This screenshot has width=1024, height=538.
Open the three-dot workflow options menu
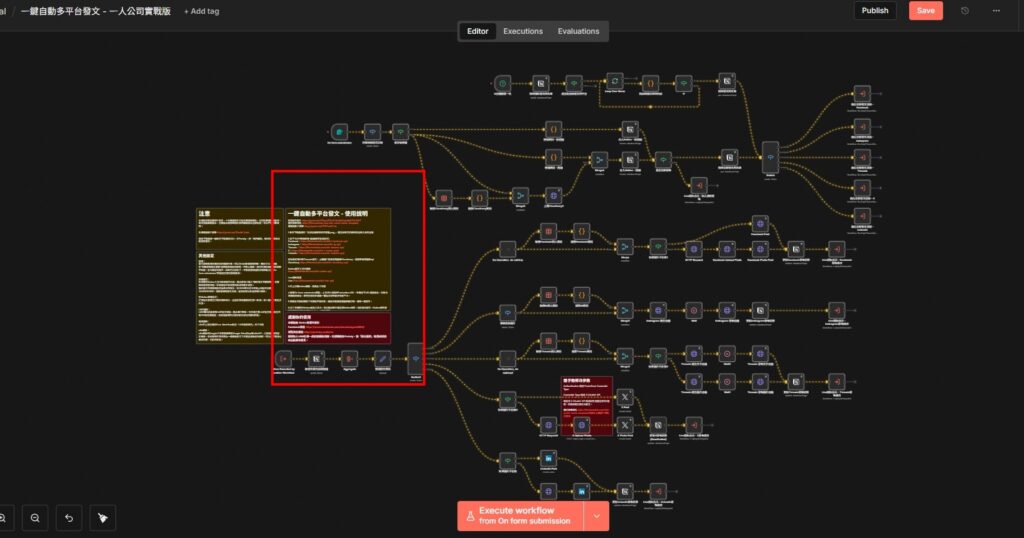996,11
